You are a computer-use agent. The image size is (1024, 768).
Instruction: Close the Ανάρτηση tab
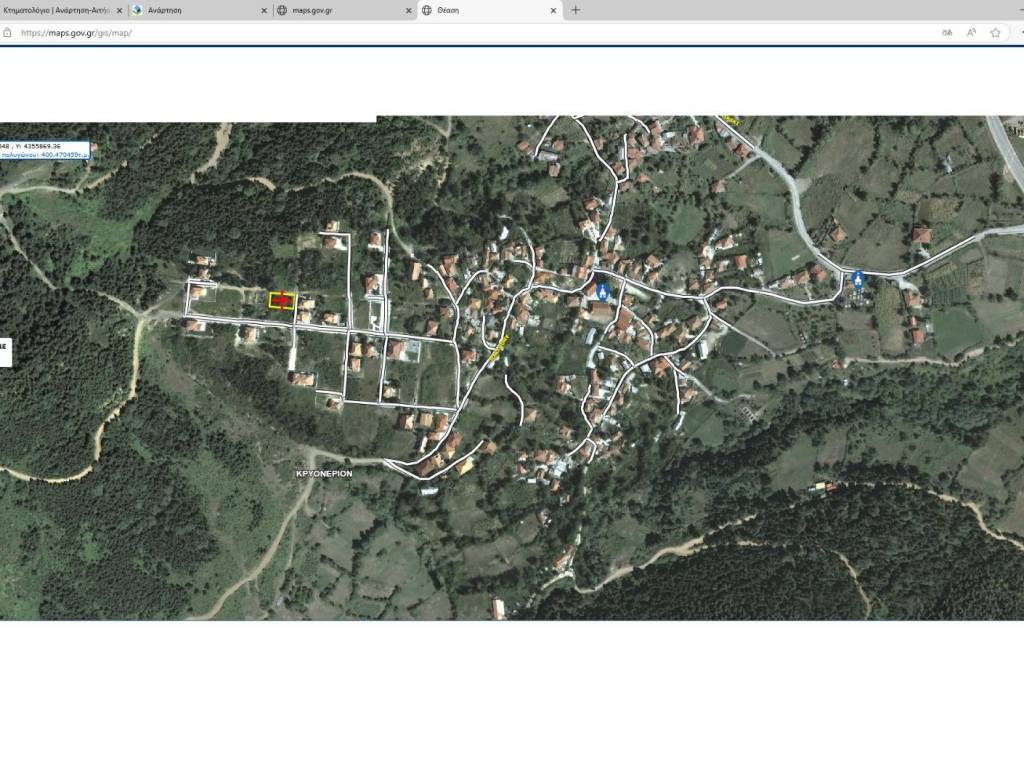264,10
